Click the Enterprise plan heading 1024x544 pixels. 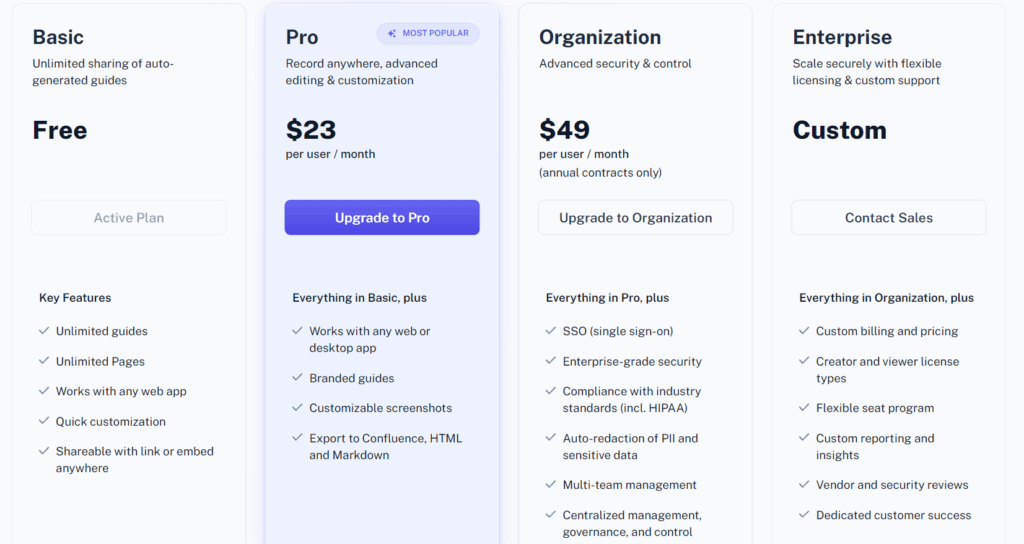click(842, 37)
